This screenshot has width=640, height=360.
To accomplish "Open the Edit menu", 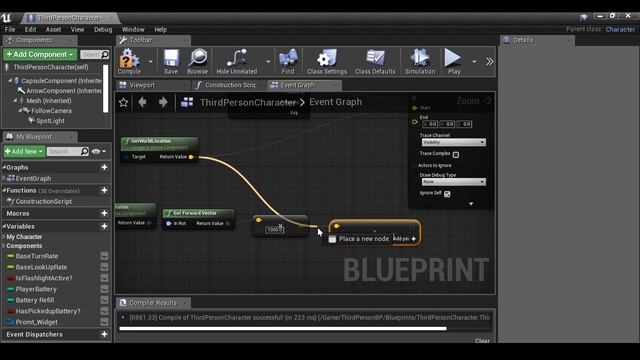I will [30, 29].
